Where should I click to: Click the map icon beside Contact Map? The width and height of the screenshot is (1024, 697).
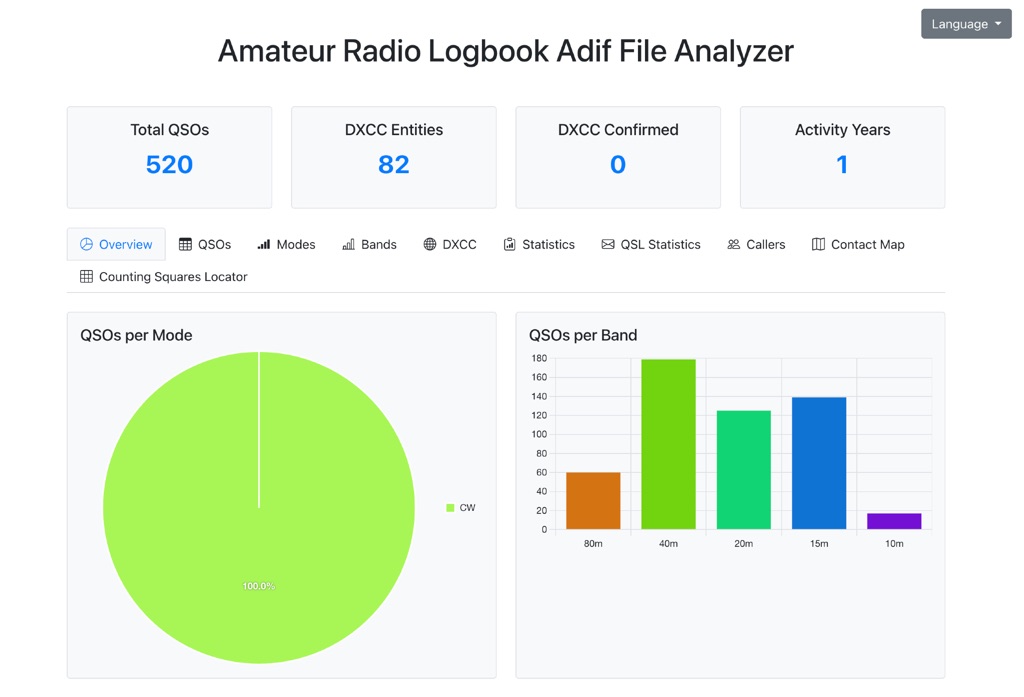pos(817,243)
